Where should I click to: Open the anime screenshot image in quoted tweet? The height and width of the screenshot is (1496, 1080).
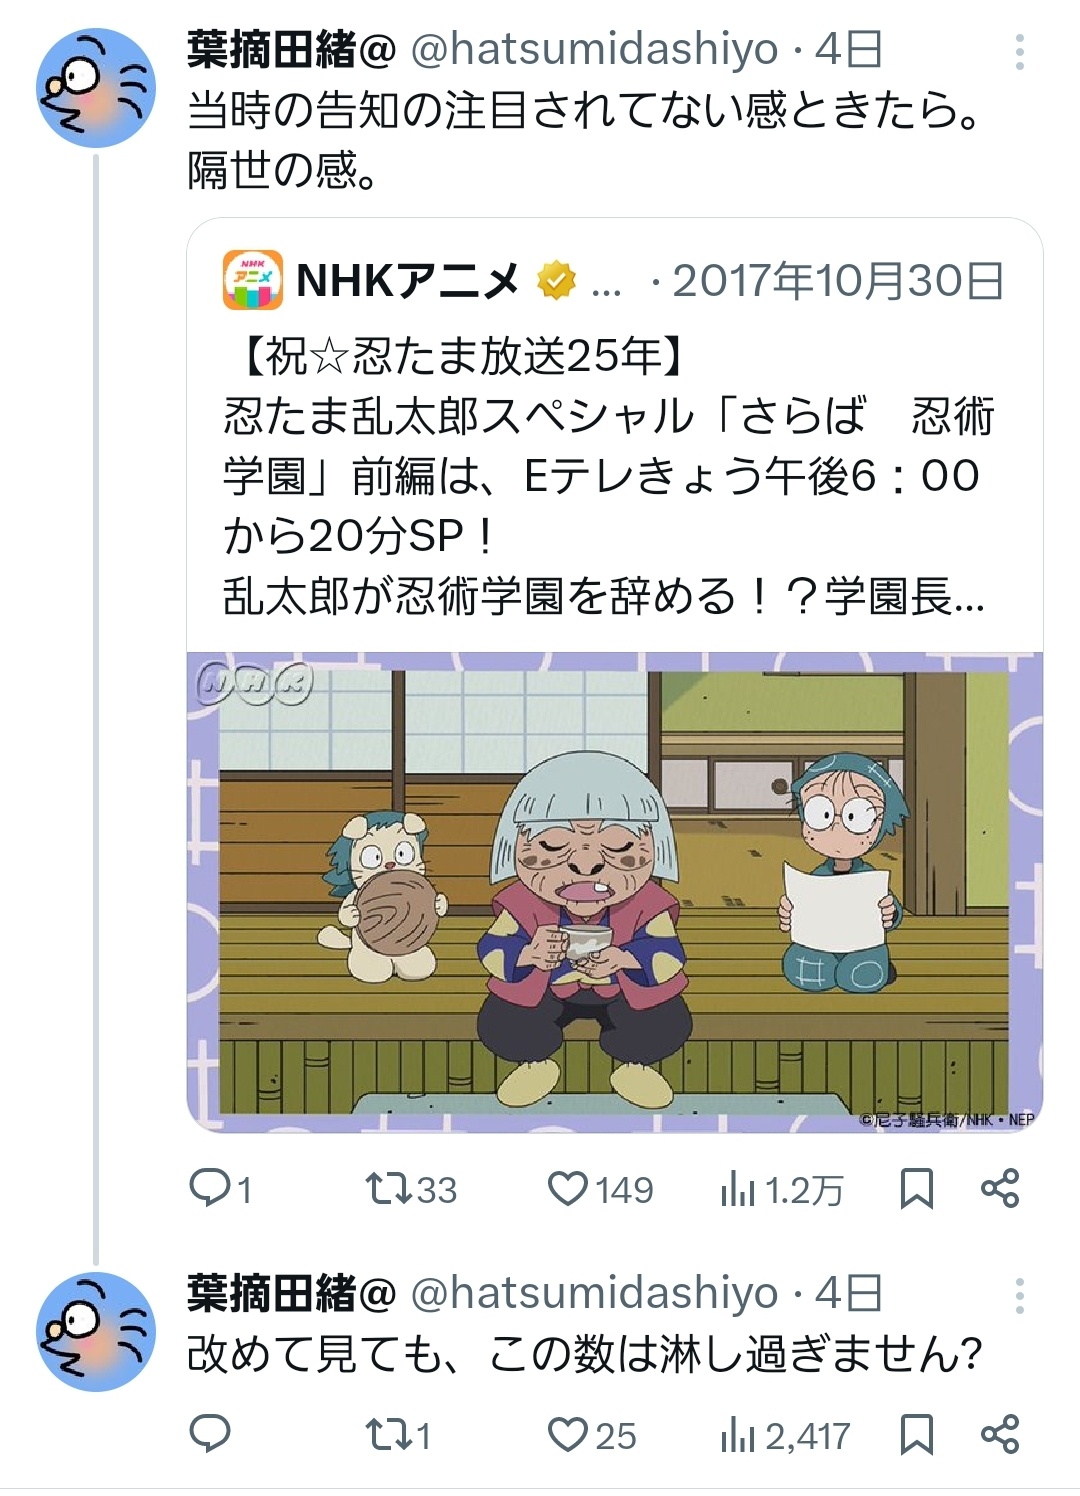tap(615, 892)
